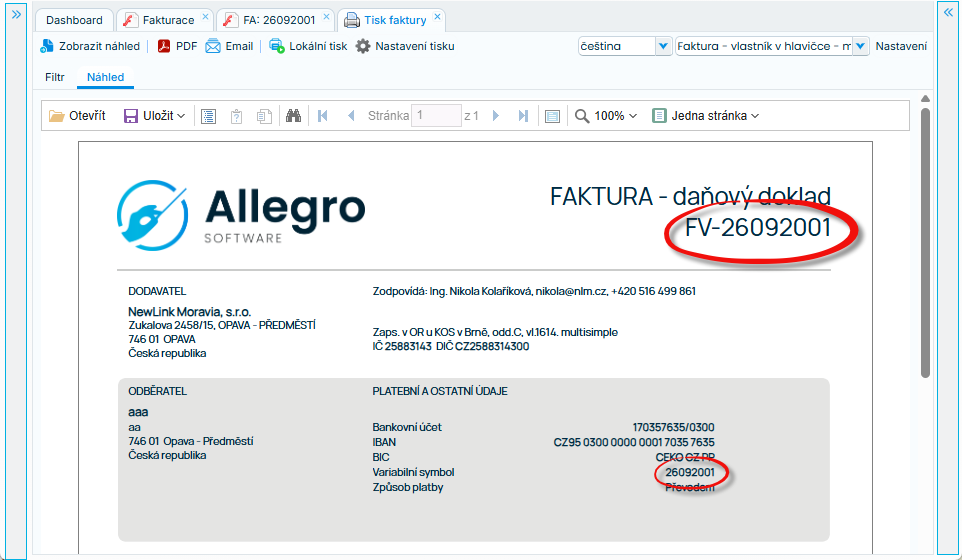
Task: Click Zobrazit náhled button
Action: coord(90,46)
